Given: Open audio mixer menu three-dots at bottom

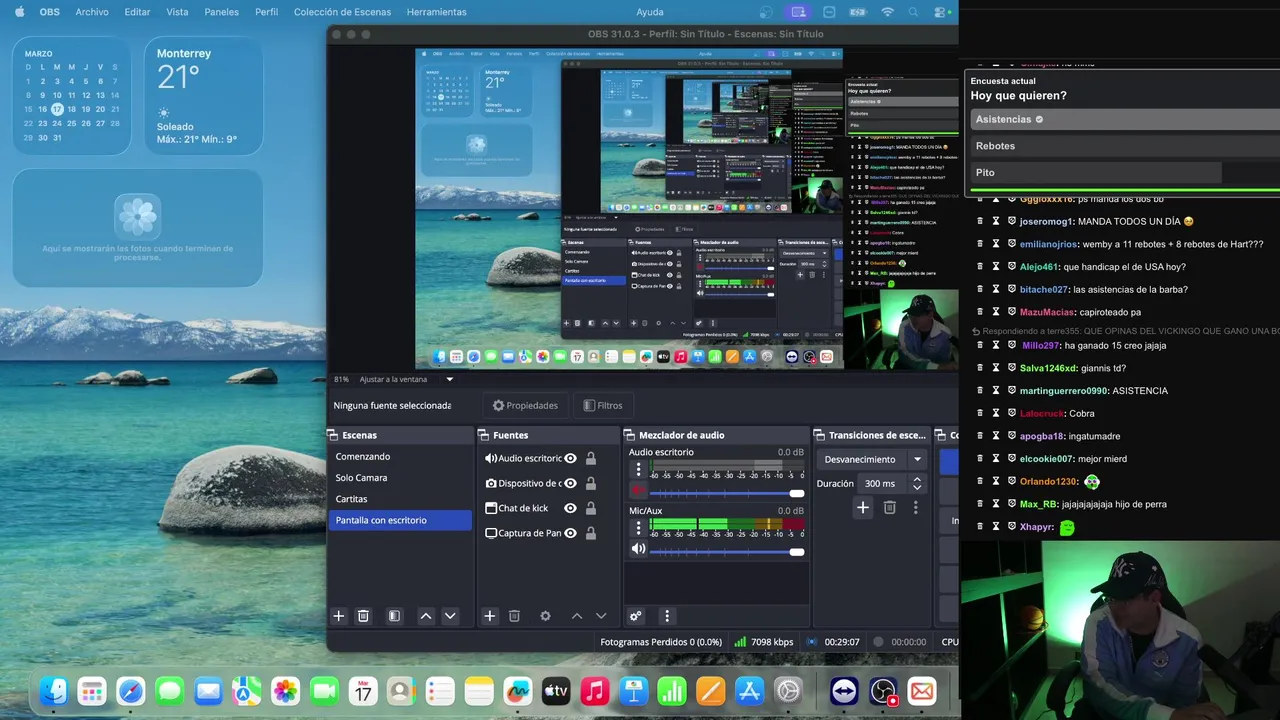Looking at the screenshot, I should (667, 616).
